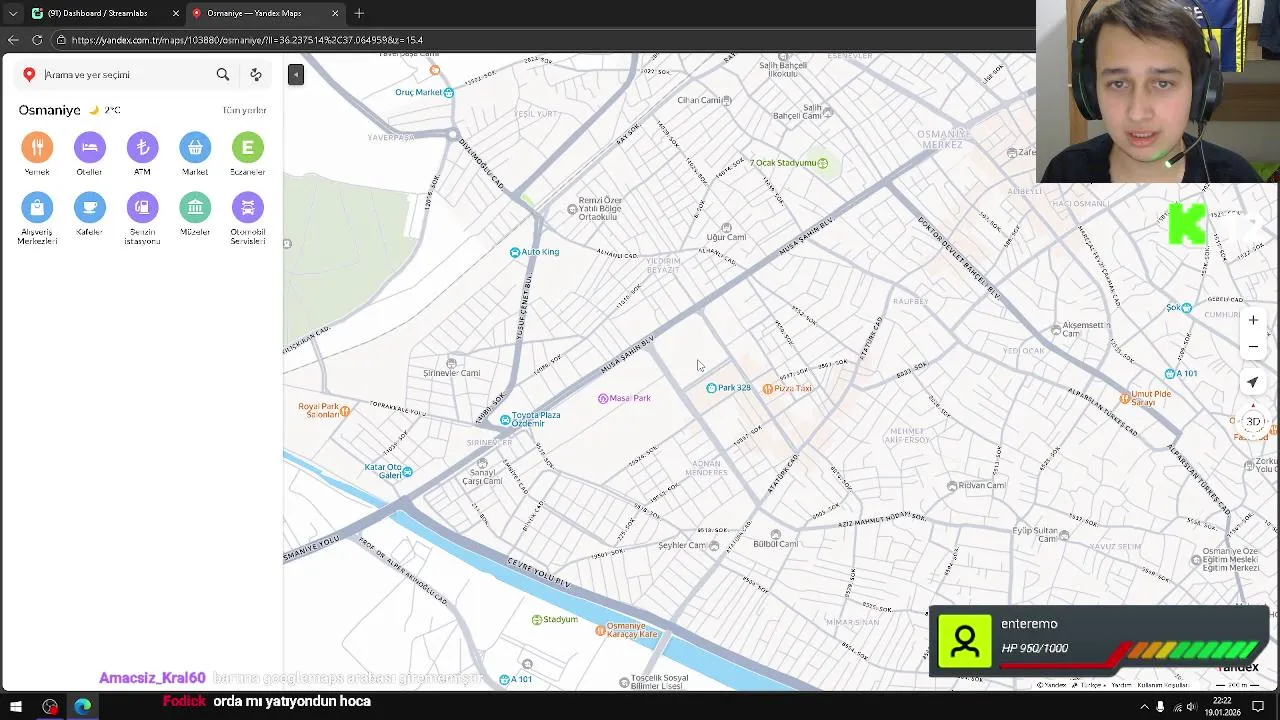Select the Şok store marker
Screen dimensions: 1280x720
1186,308
